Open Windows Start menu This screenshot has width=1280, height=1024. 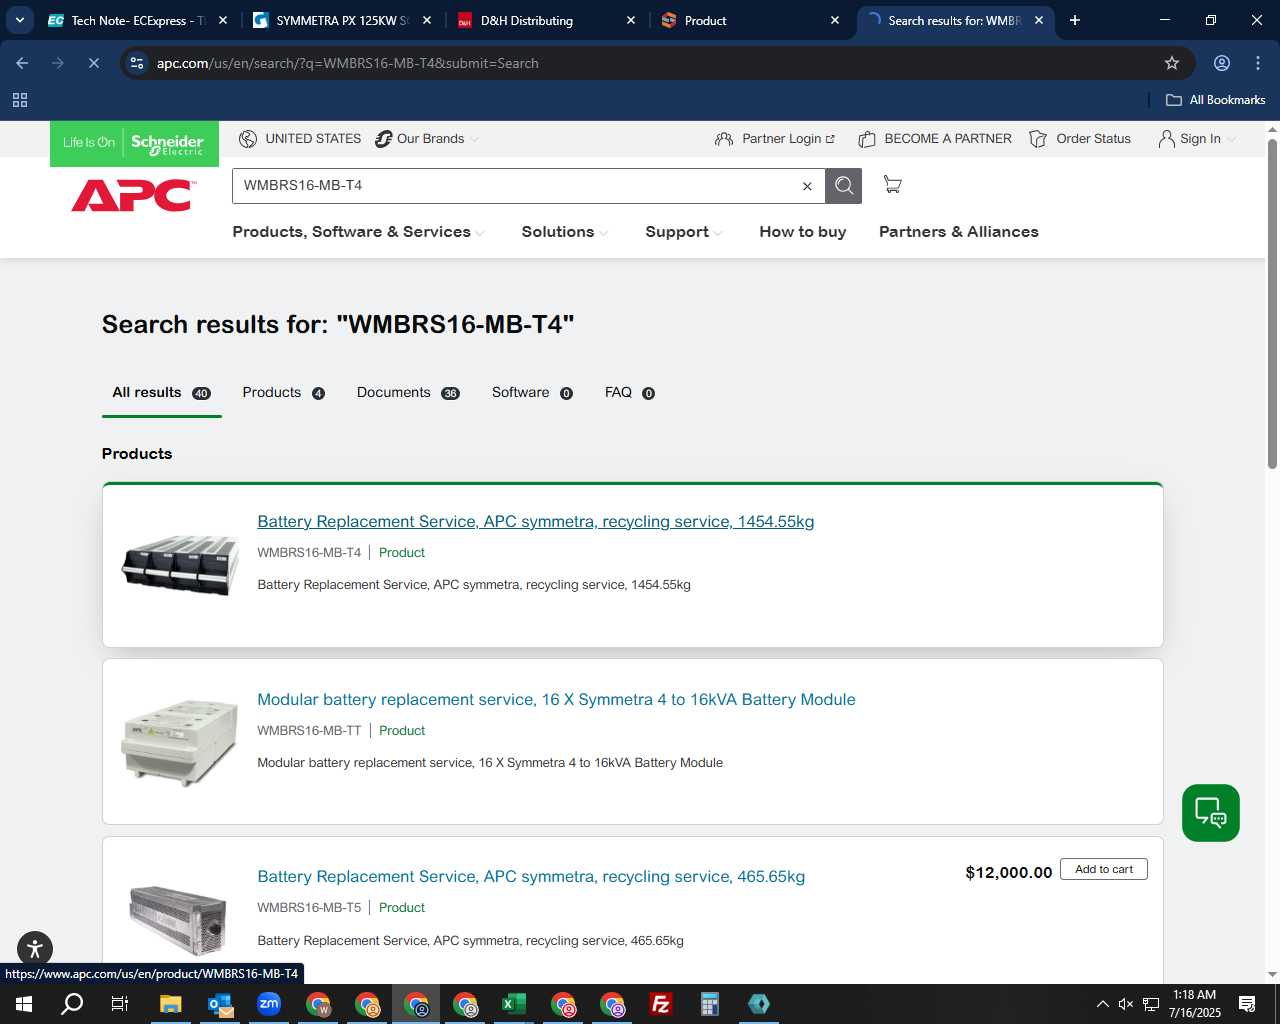tap(24, 1004)
